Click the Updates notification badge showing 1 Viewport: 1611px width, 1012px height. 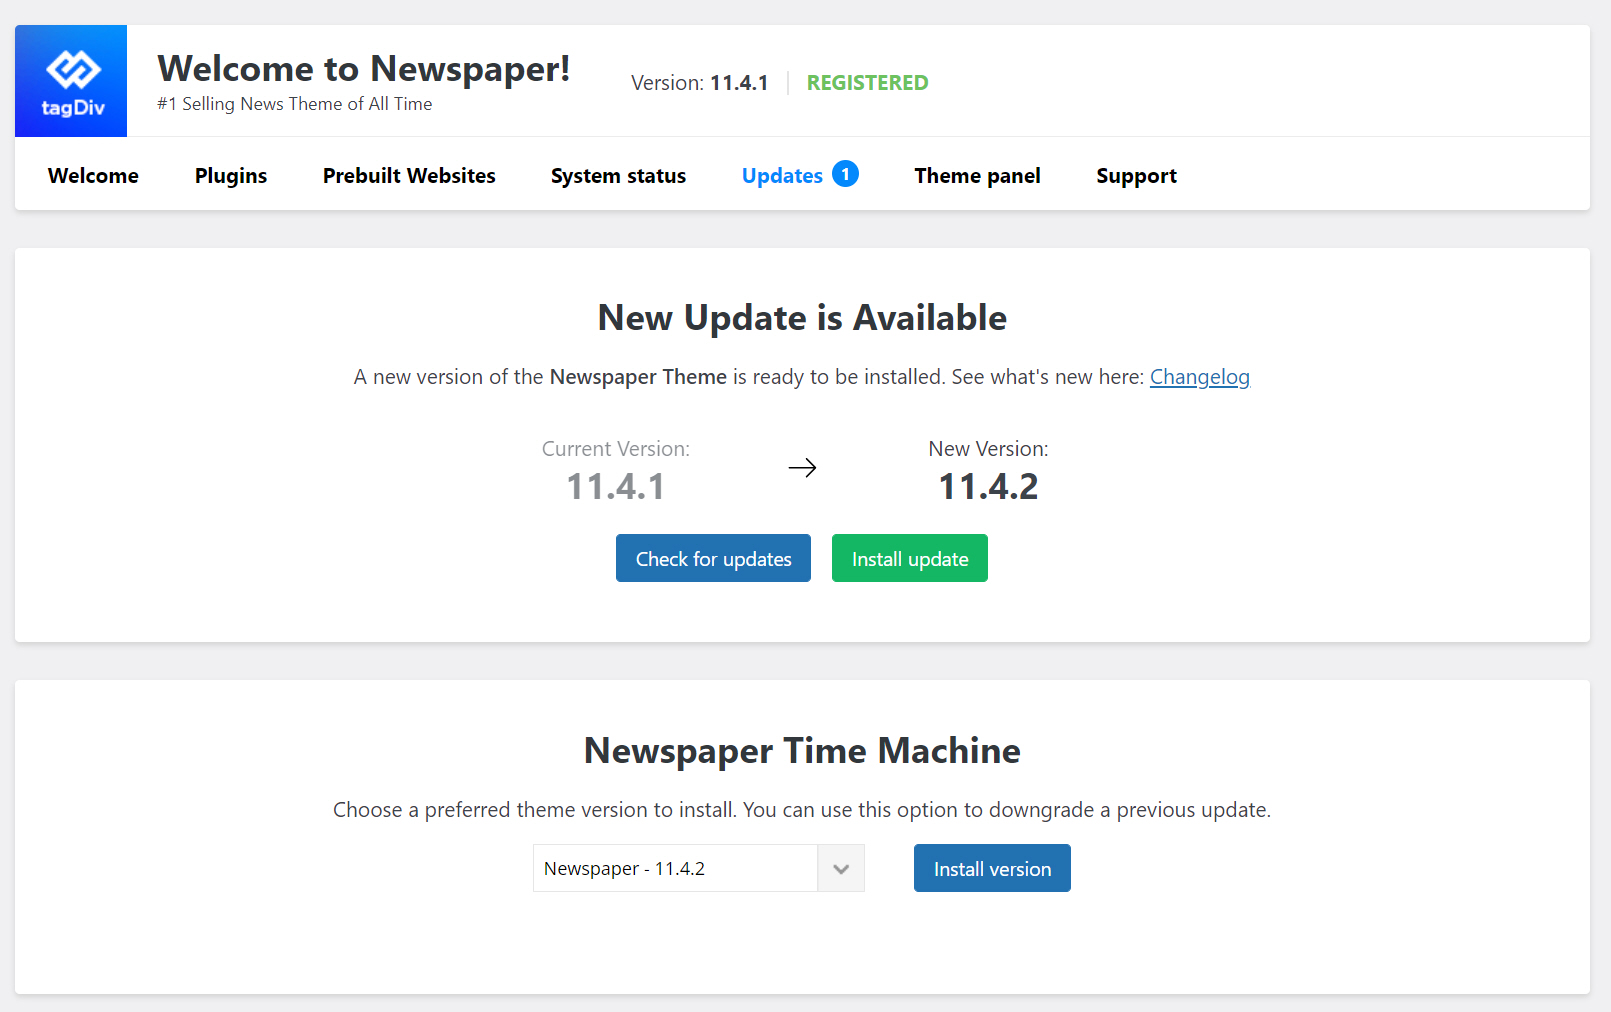[x=845, y=174]
